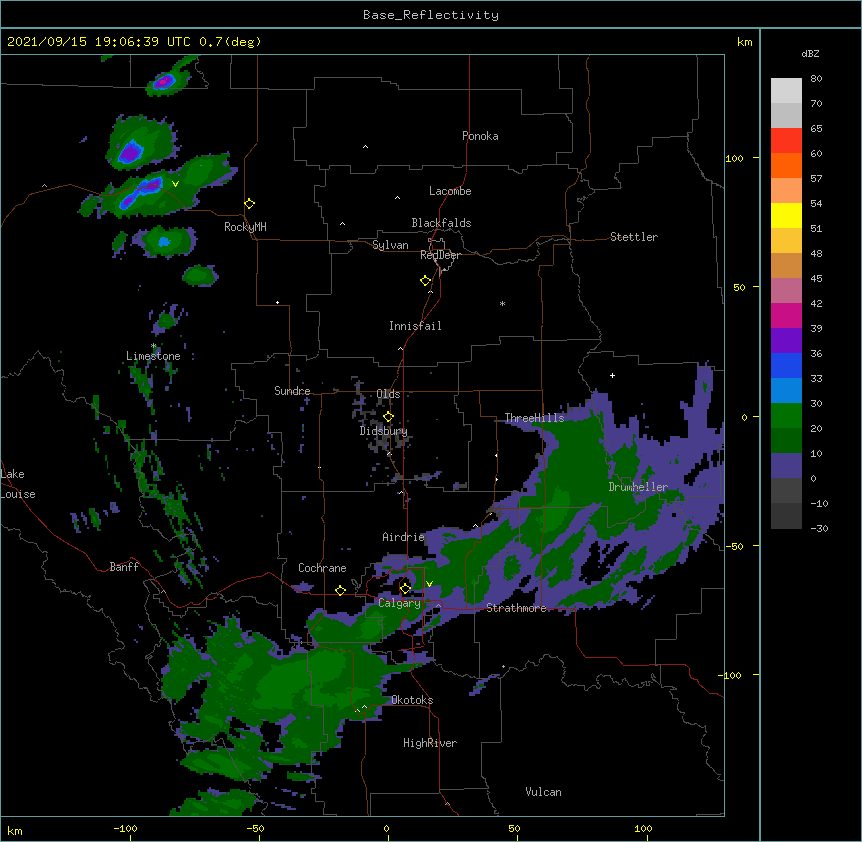Click the 100 km tick on right axis
Screen dimensions: 862x842
pos(734,158)
